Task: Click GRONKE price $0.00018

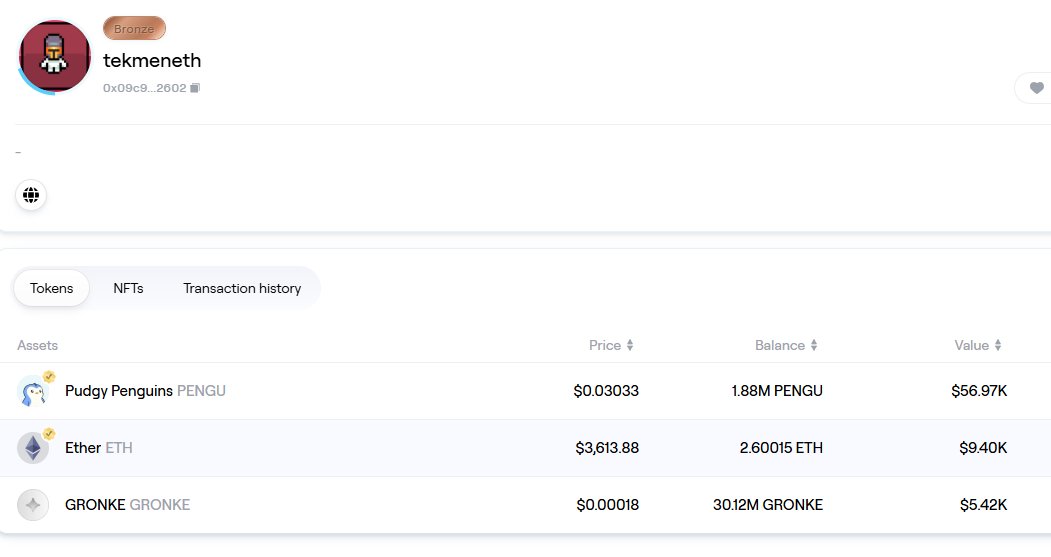Action: tap(607, 505)
